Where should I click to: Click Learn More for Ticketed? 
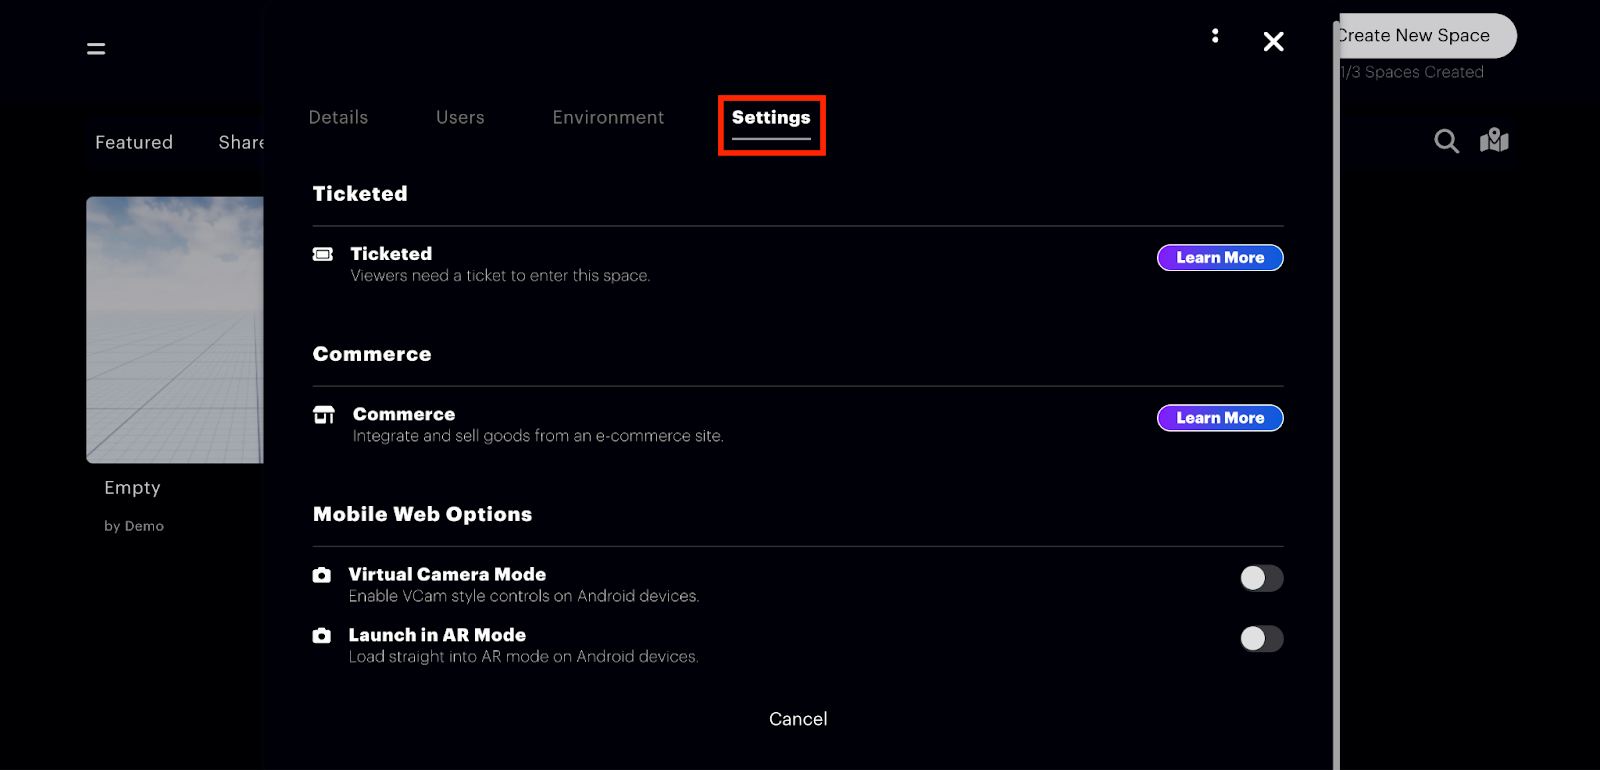point(1220,258)
